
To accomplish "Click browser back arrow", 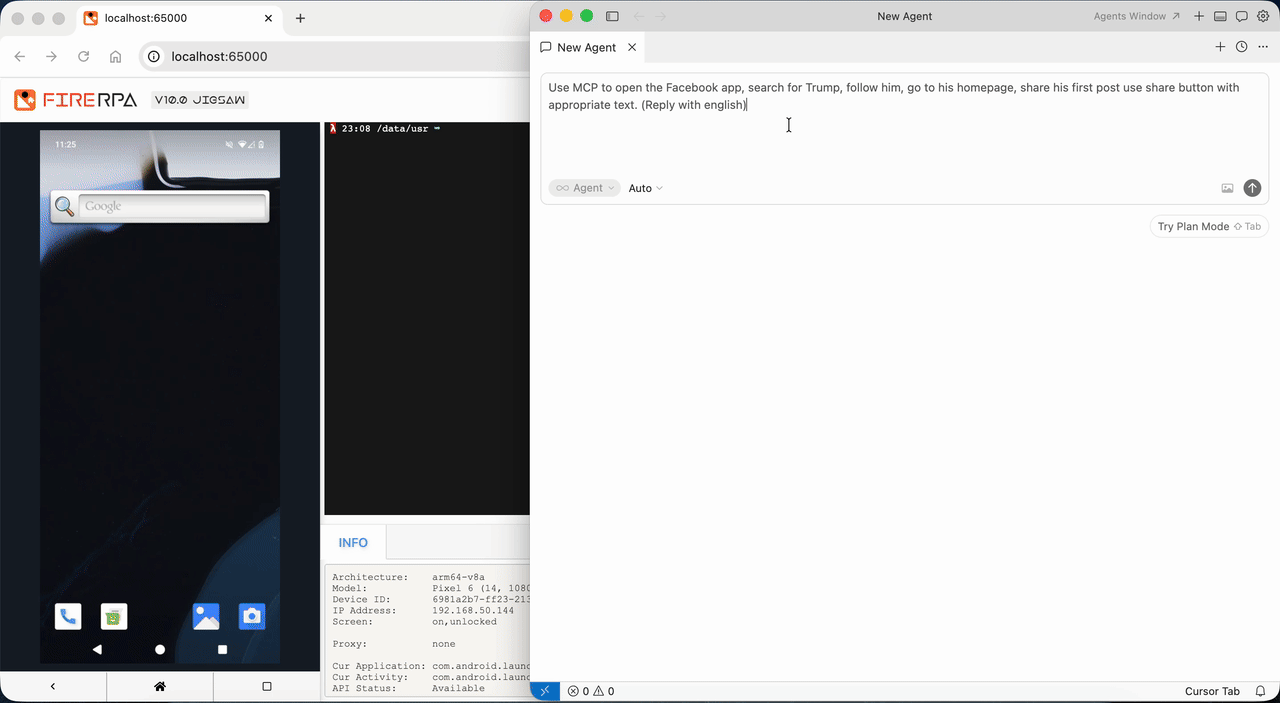I will [20, 57].
